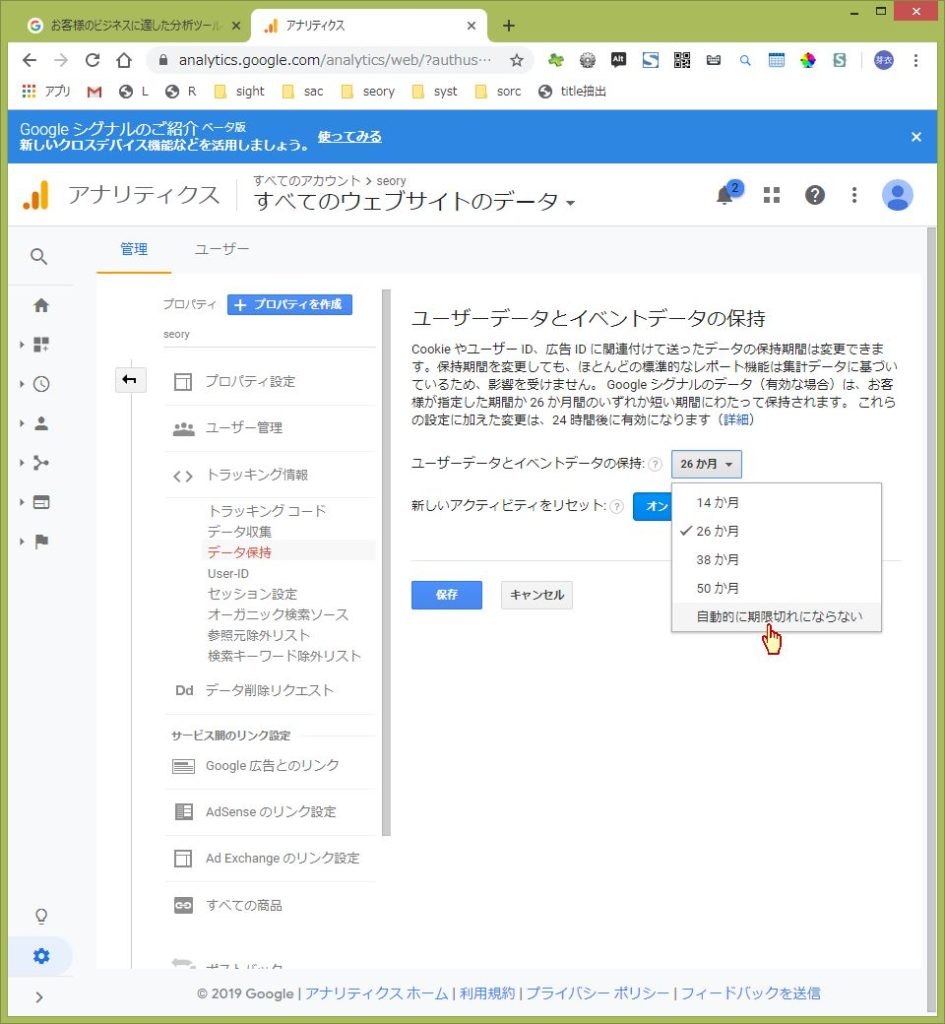Open Conversions flag icon in sidebar

click(41, 541)
